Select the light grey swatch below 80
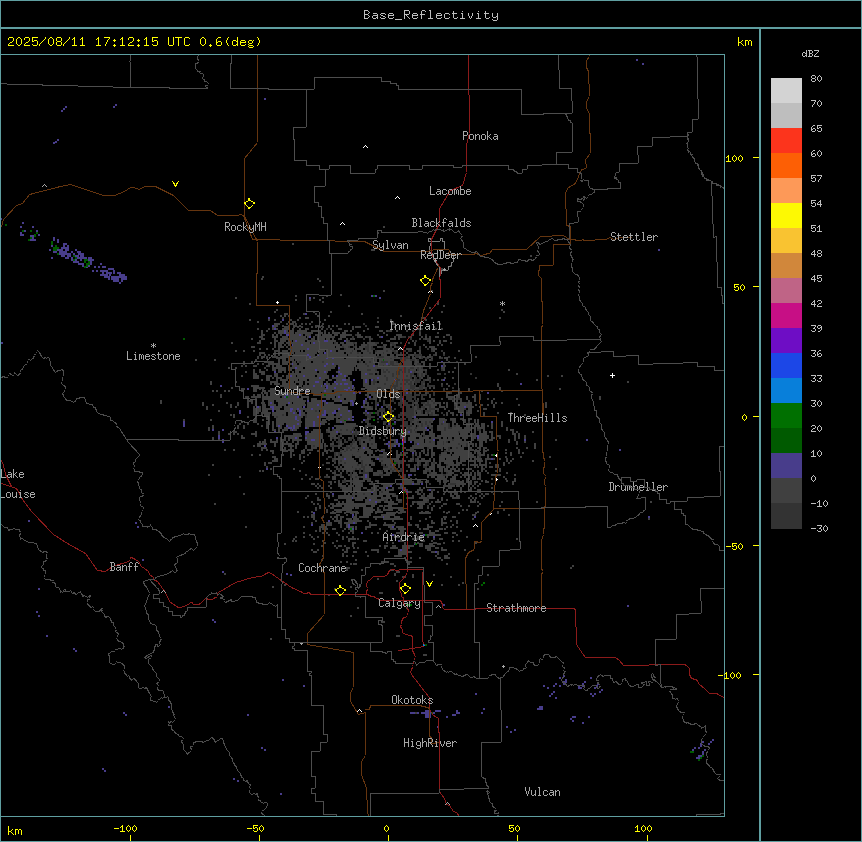862x842 pixels. click(786, 90)
